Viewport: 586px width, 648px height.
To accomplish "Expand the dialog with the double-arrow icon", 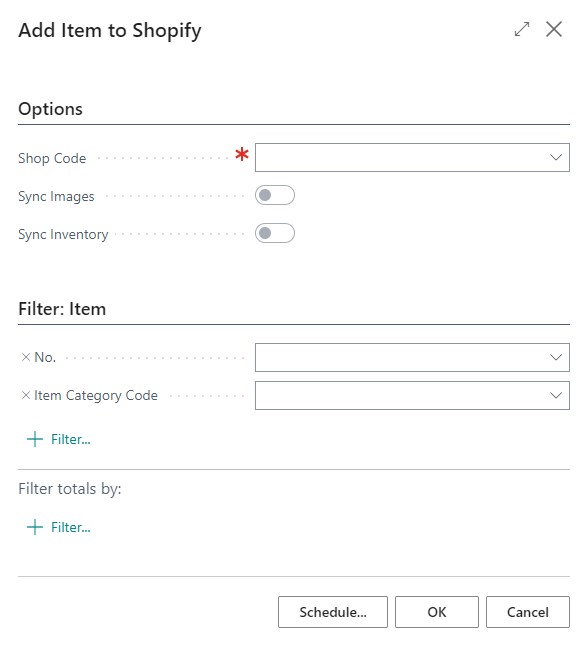I will [522, 29].
